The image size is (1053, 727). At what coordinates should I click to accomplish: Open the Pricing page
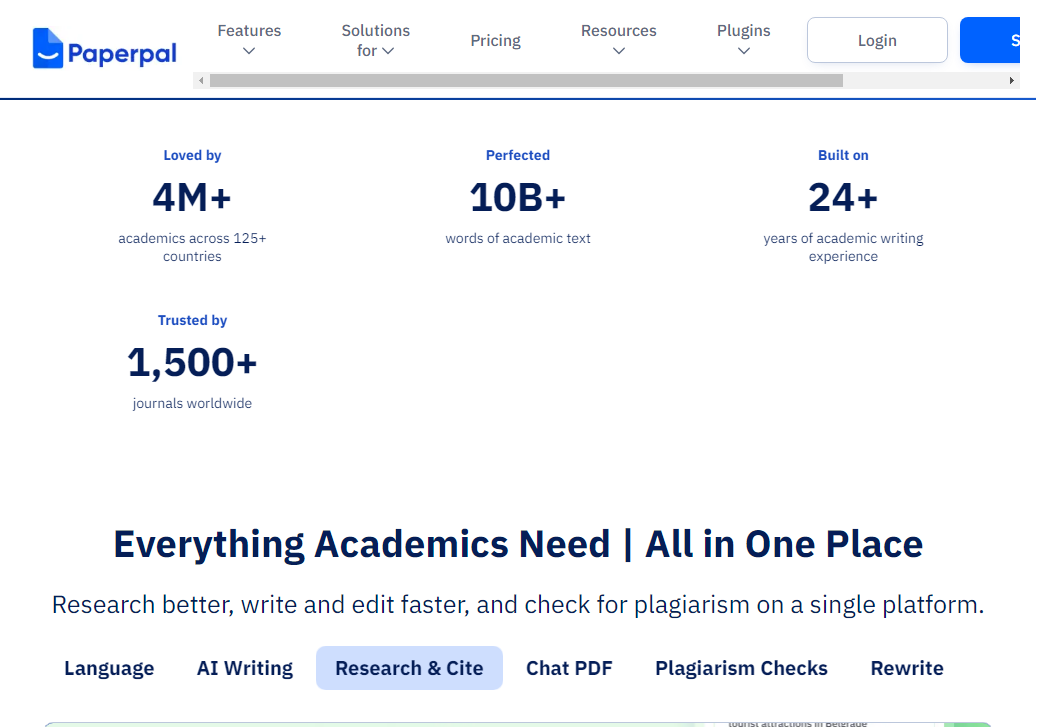pyautogui.click(x=496, y=40)
